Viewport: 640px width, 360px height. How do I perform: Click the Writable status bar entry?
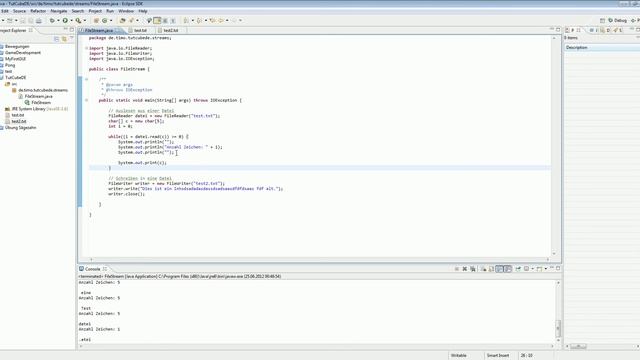coord(458,356)
